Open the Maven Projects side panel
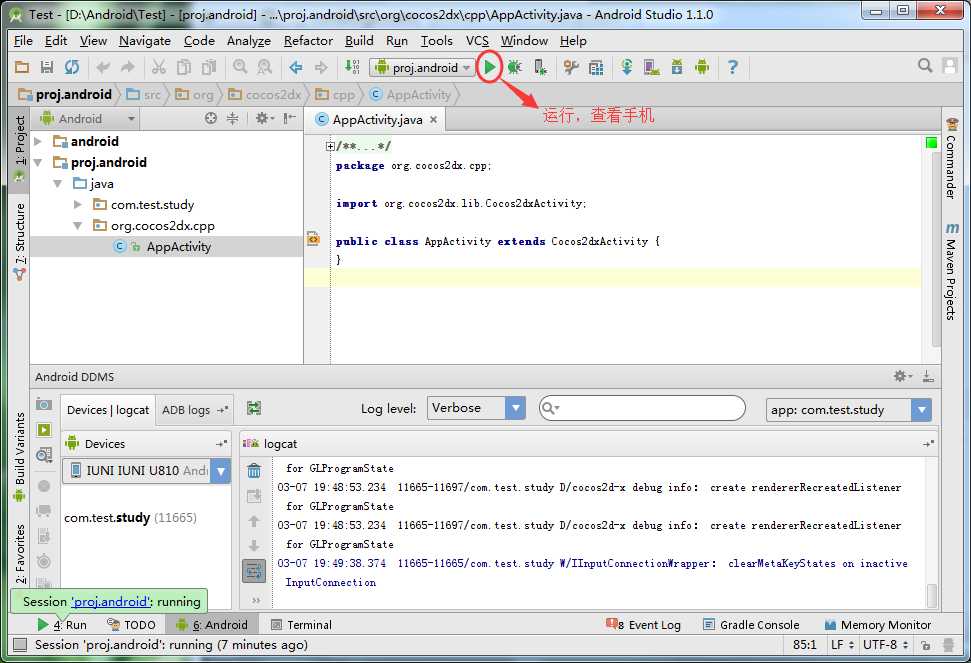 click(951, 270)
